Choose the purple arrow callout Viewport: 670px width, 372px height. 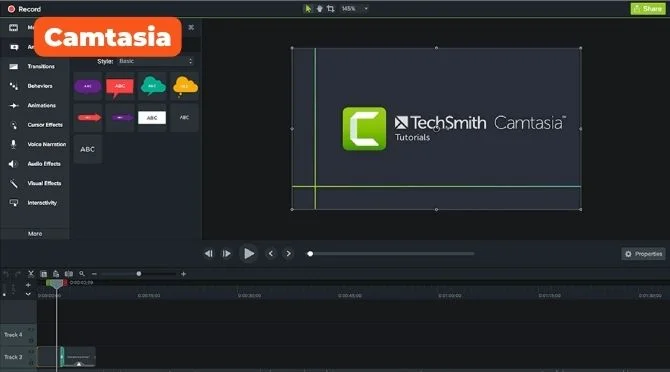(121, 117)
